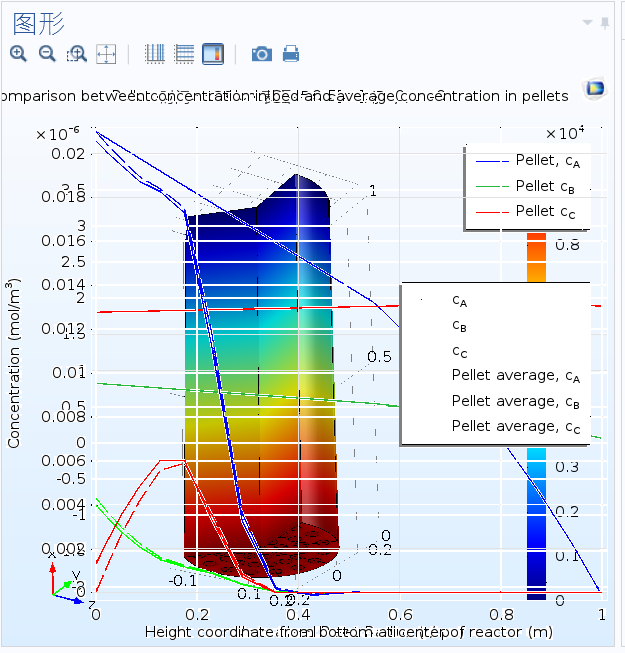625x653 pixels.
Task: Click the 'Pellet average, cA' legend entry
Action: tap(515, 375)
